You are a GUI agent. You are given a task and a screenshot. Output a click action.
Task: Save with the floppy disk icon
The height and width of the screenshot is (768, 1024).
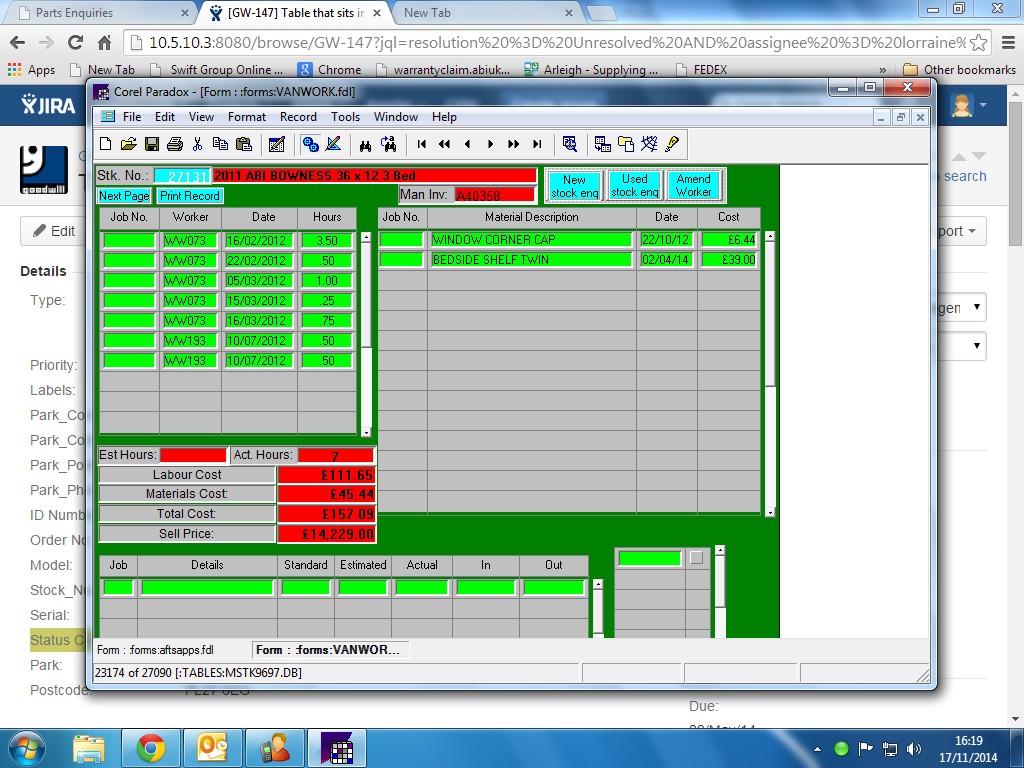[x=152, y=144]
